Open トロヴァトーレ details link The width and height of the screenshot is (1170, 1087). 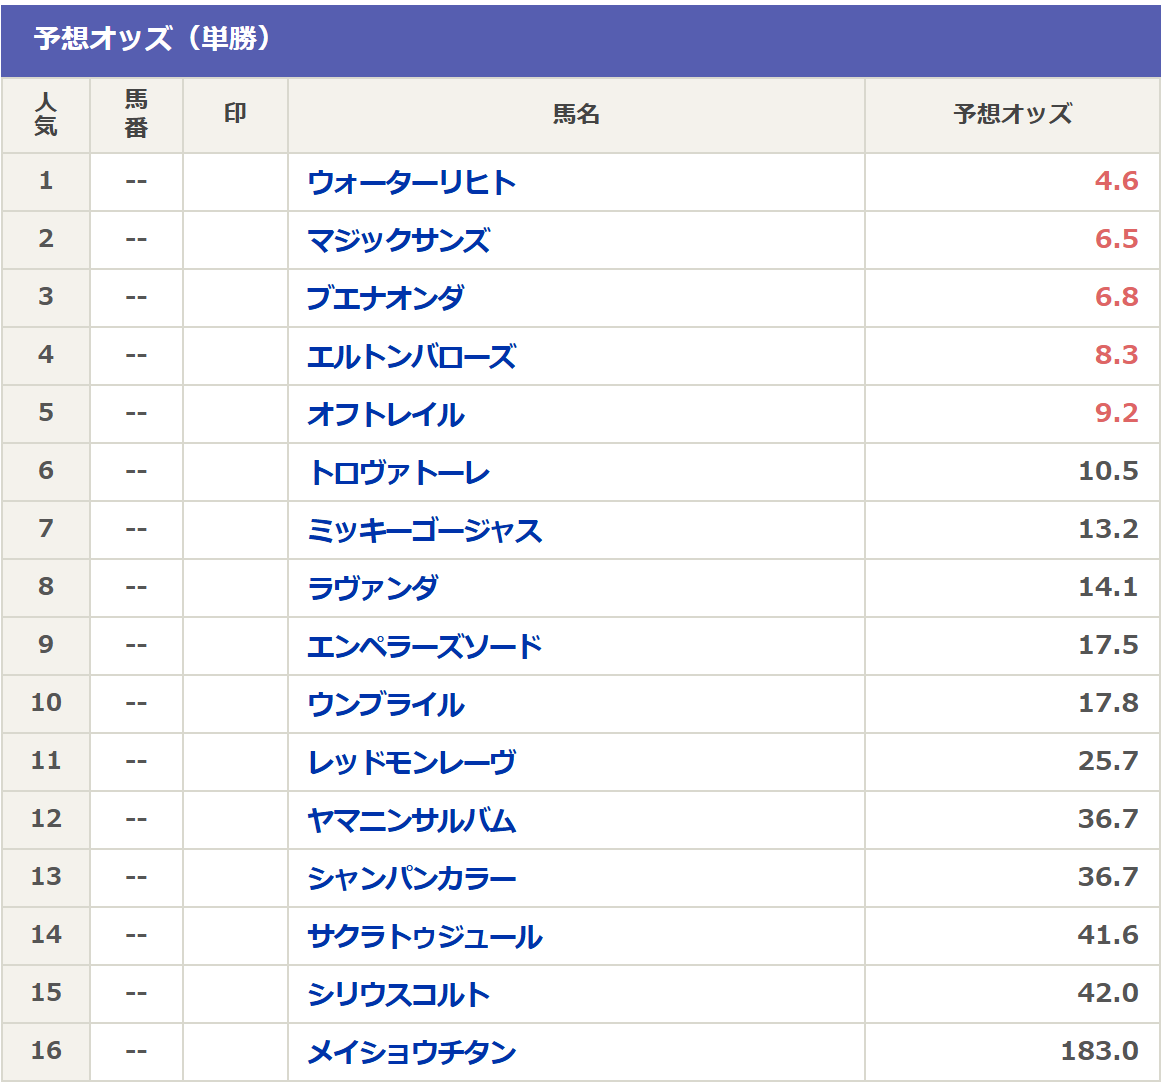398,473
